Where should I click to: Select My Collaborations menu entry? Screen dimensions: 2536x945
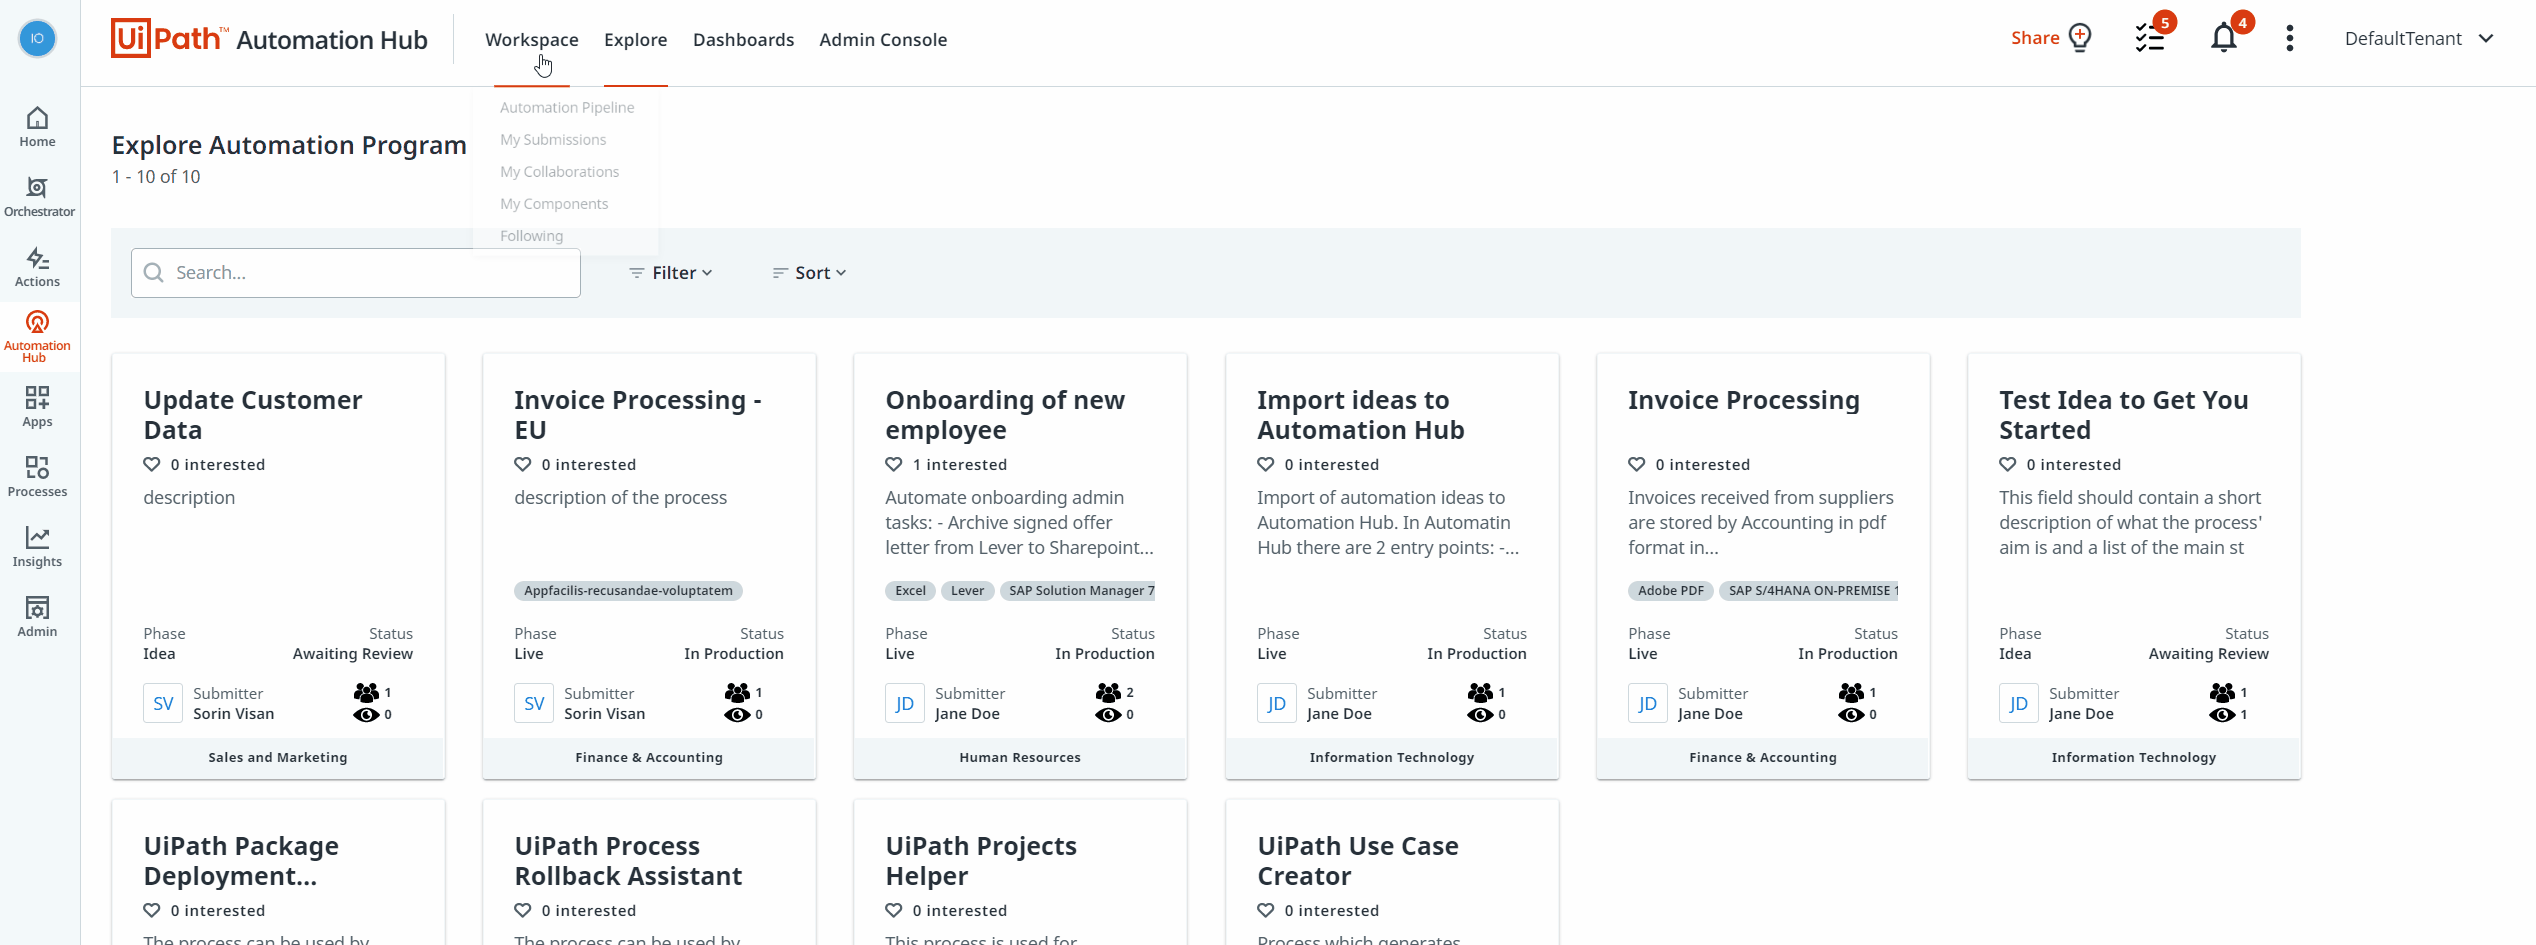(x=560, y=171)
